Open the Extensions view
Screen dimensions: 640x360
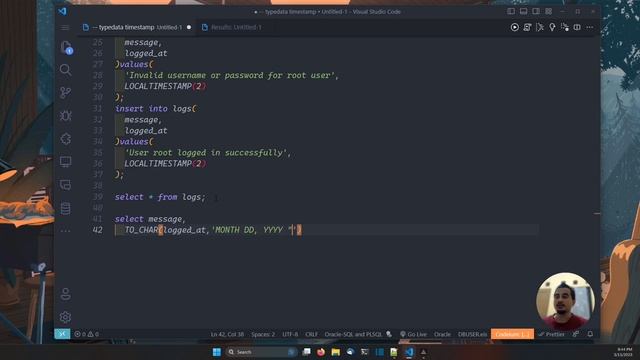pyautogui.click(x=65, y=139)
